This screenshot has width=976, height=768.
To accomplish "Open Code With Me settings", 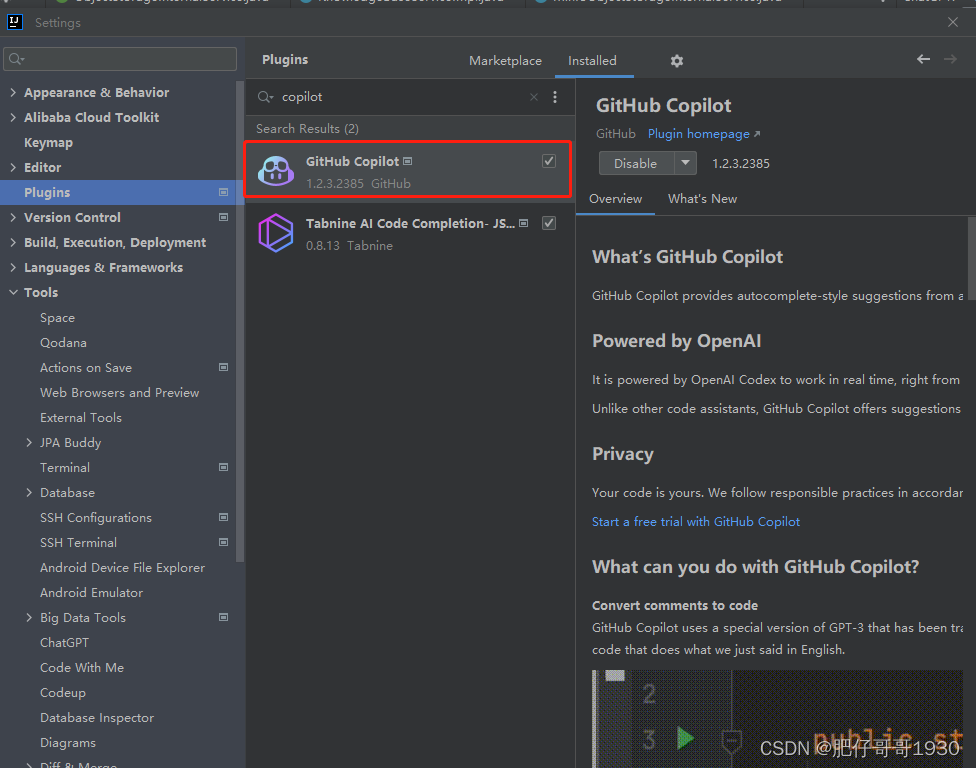I will 82,667.
